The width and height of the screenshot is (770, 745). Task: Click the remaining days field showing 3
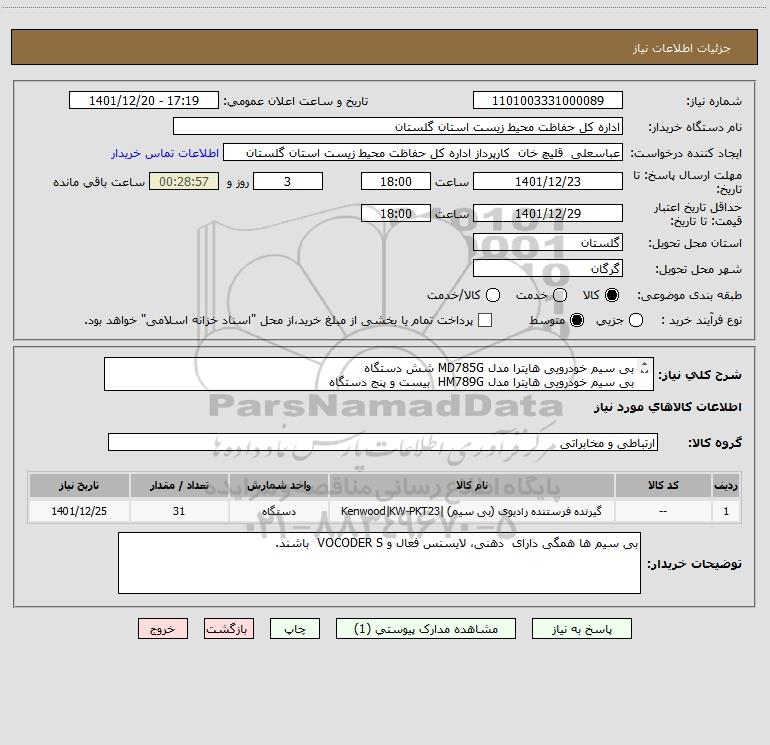point(288,181)
